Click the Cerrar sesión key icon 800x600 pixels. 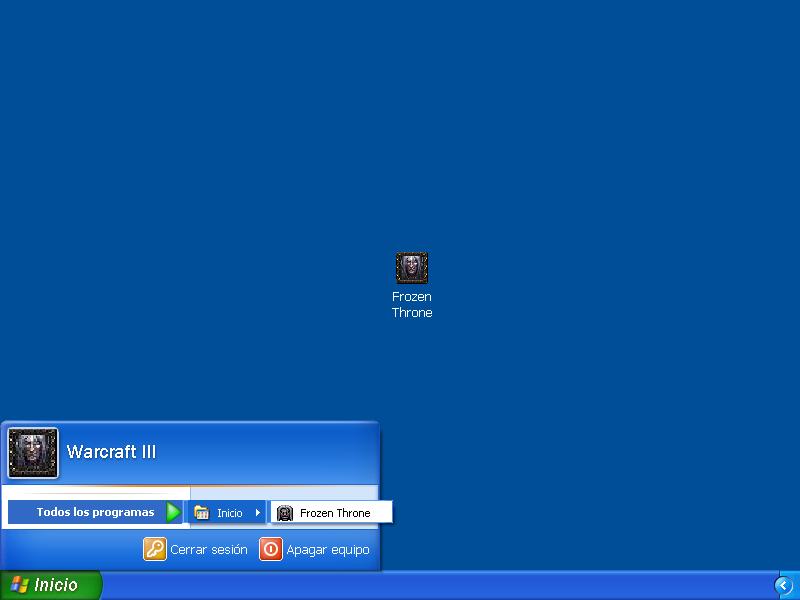[x=155, y=549]
